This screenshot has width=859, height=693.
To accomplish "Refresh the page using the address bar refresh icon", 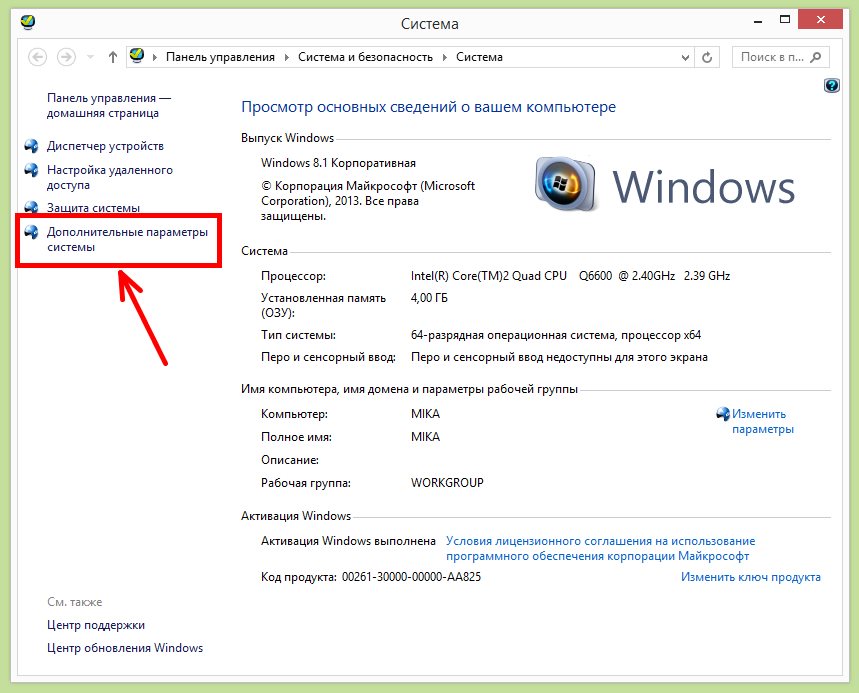I will [708, 58].
